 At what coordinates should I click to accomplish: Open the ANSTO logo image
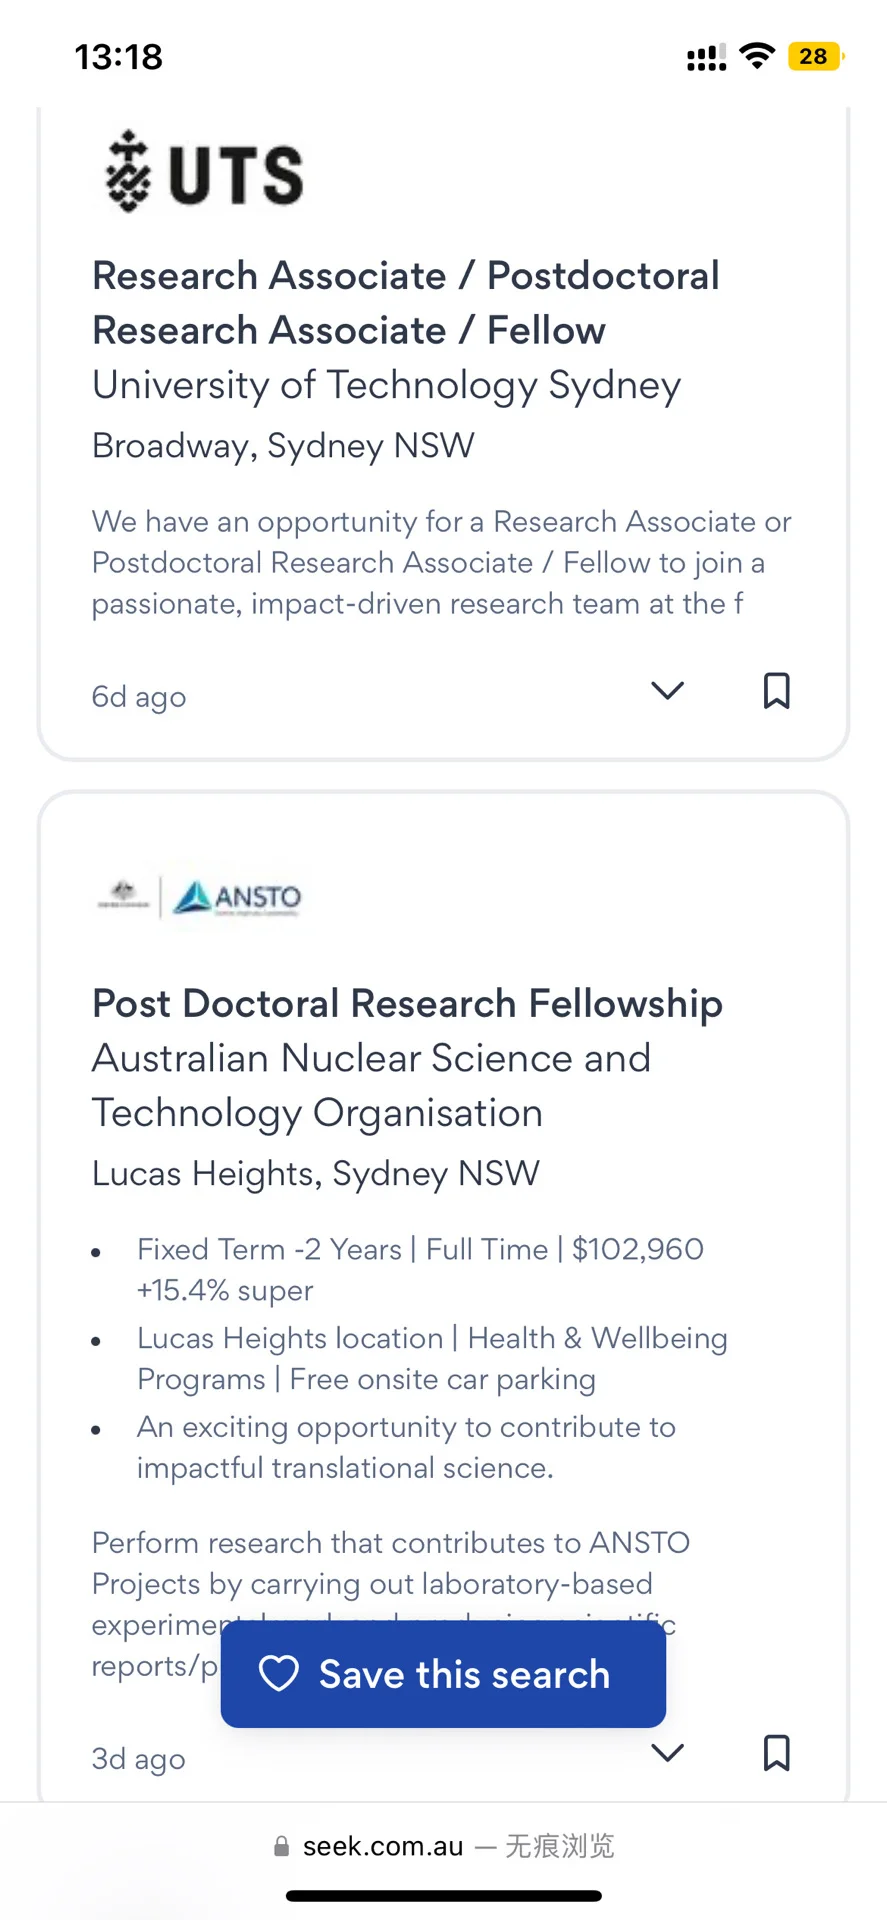coord(200,897)
